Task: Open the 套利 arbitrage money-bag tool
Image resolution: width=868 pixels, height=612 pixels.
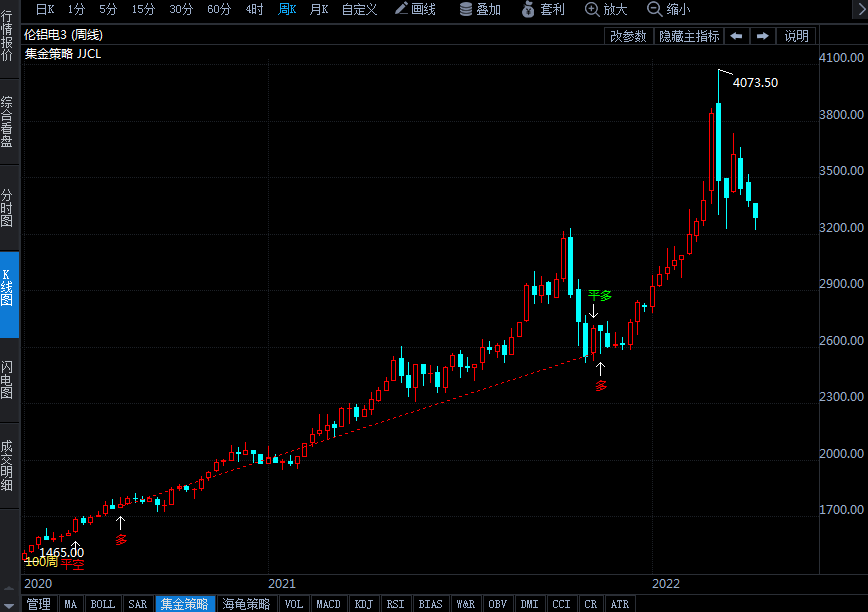Action: (x=543, y=9)
